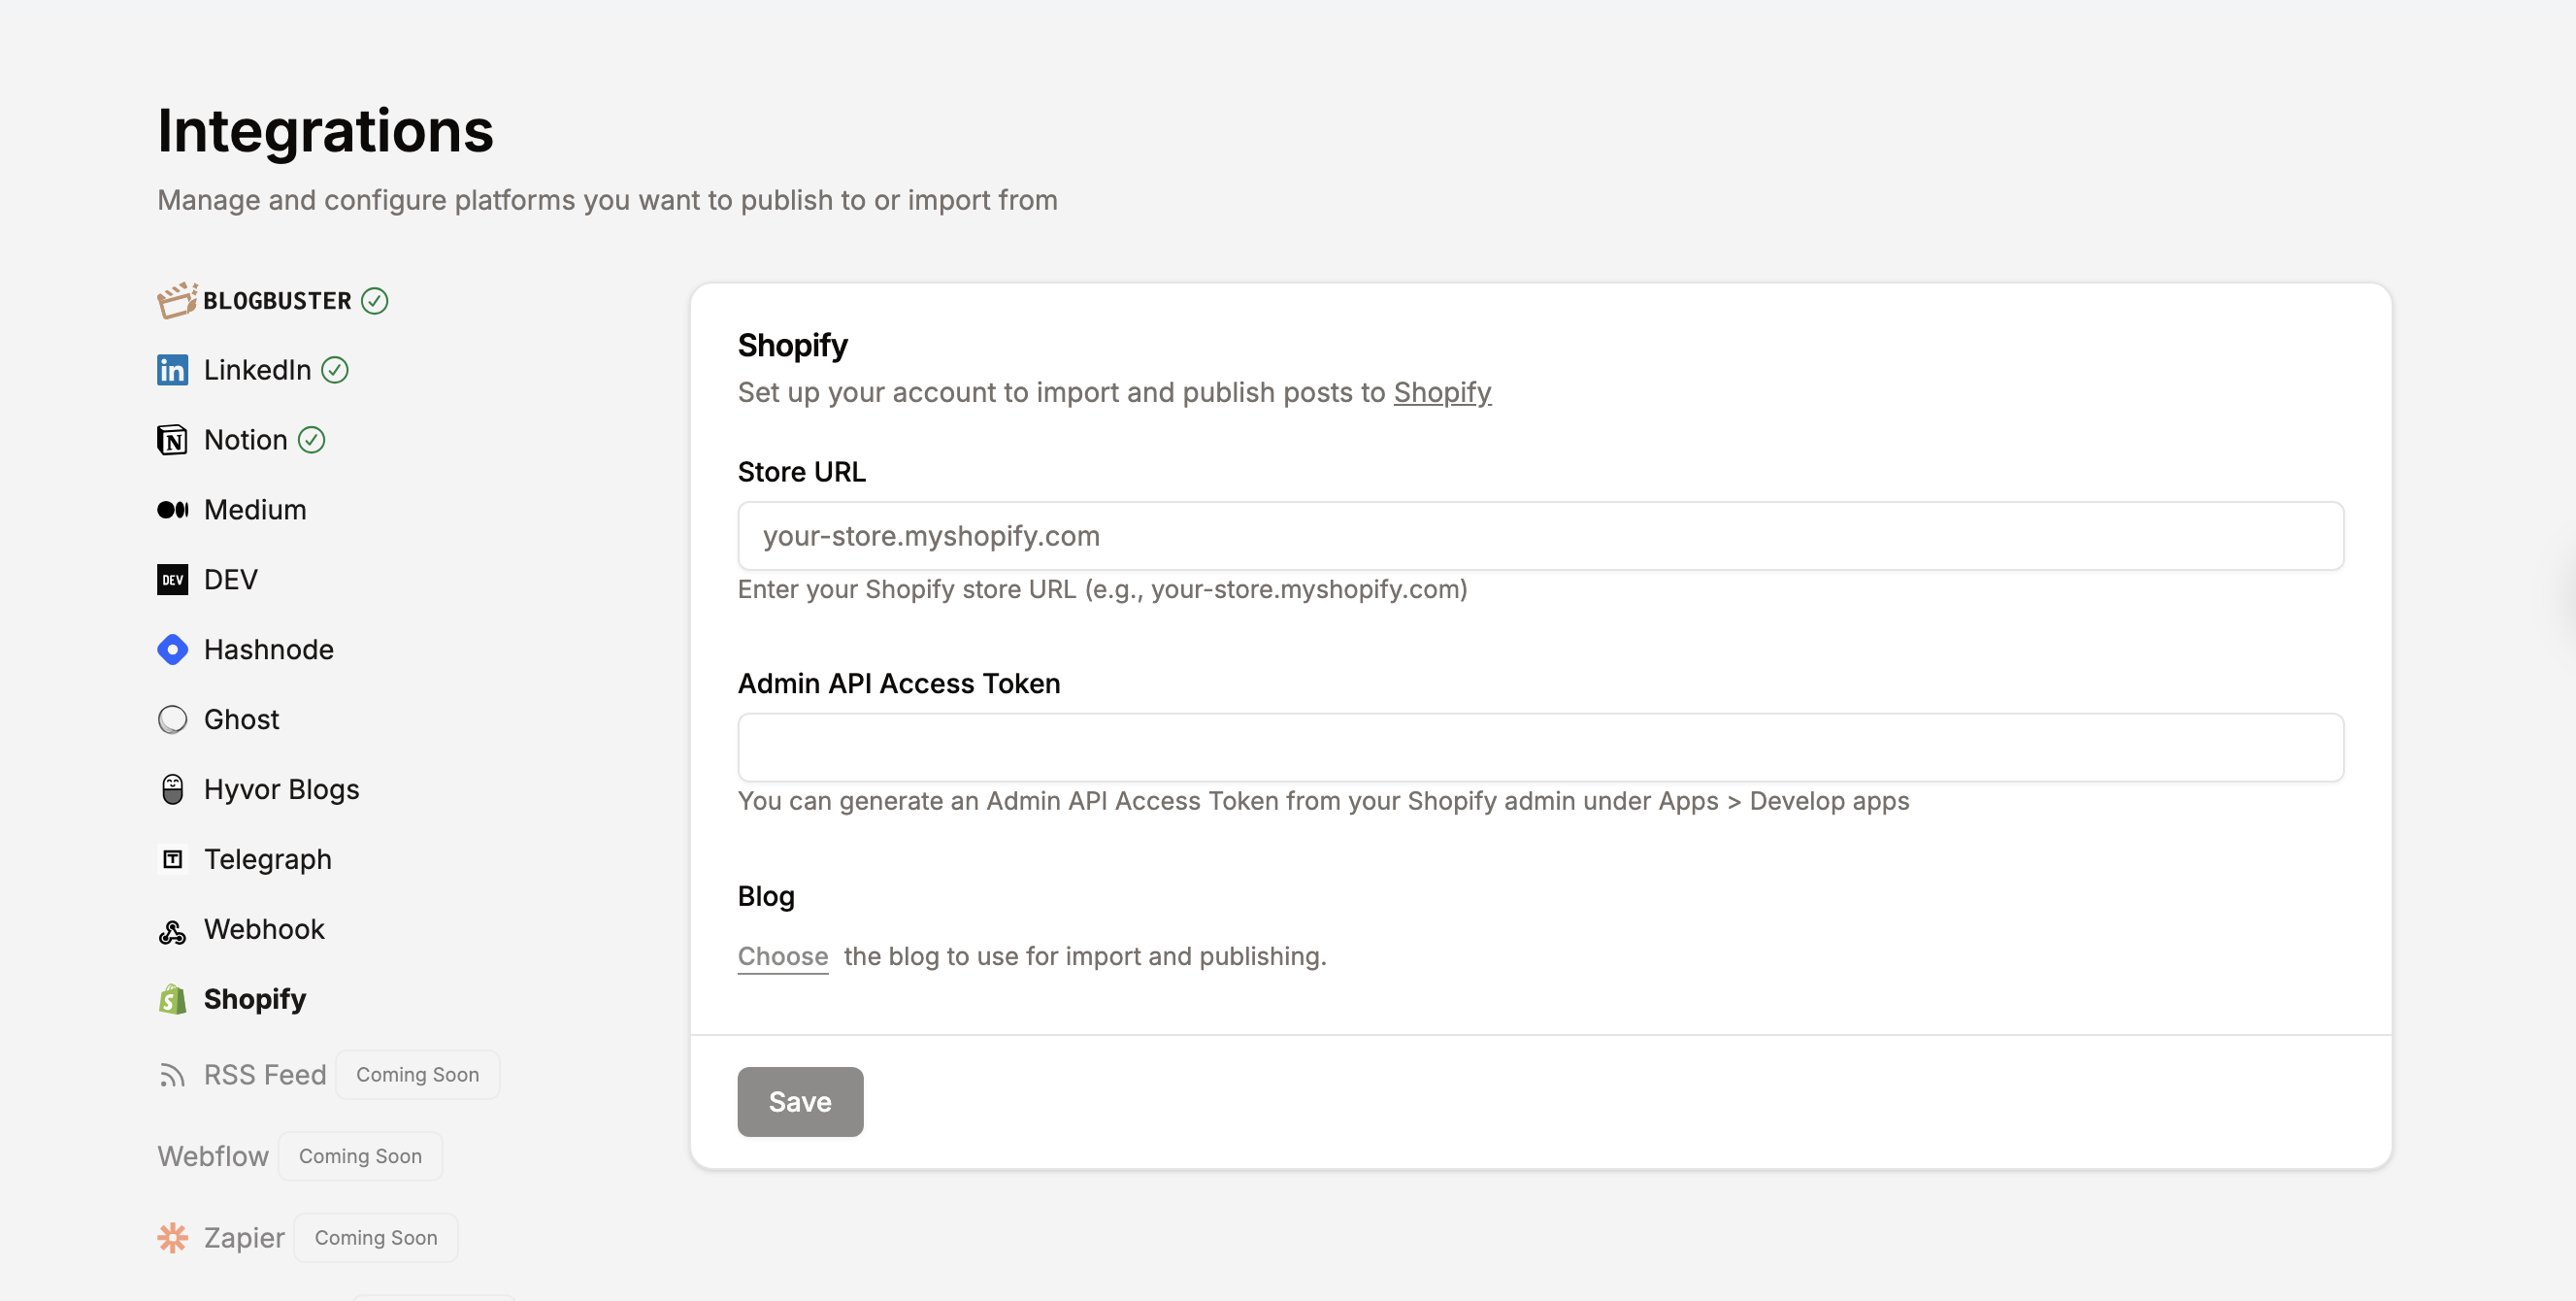The image size is (2576, 1301).
Task: Click the Shopify bag icon in sidebar
Action: pos(172,999)
